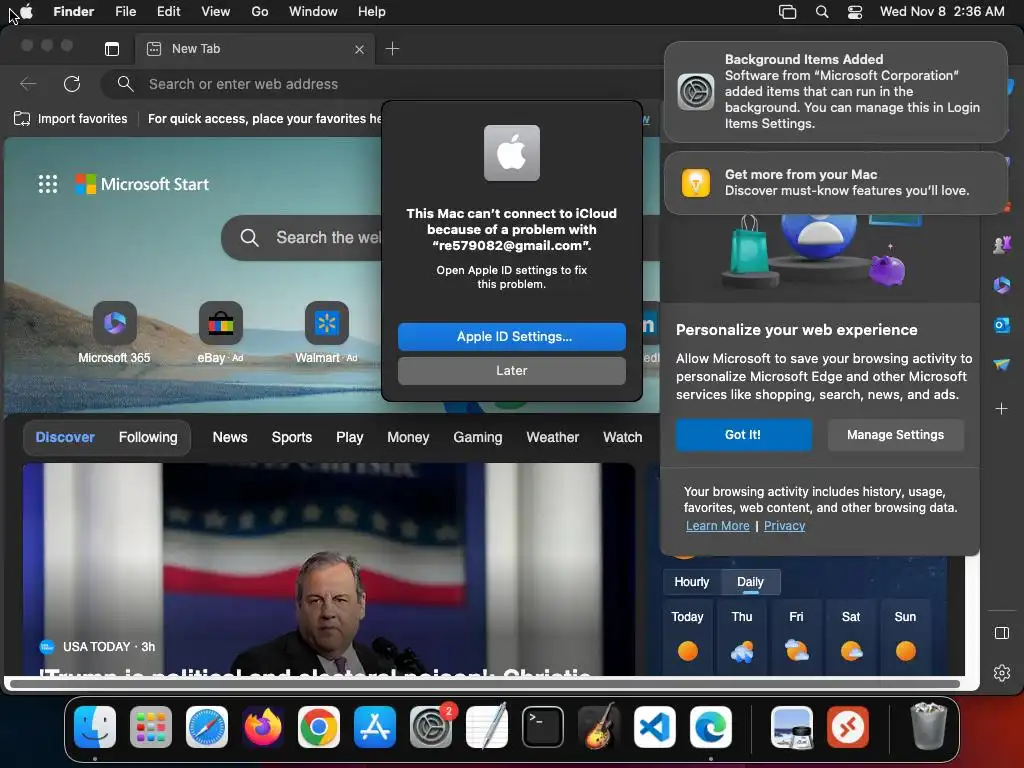Open Microsoft Edge from the Dock

(711, 726)
